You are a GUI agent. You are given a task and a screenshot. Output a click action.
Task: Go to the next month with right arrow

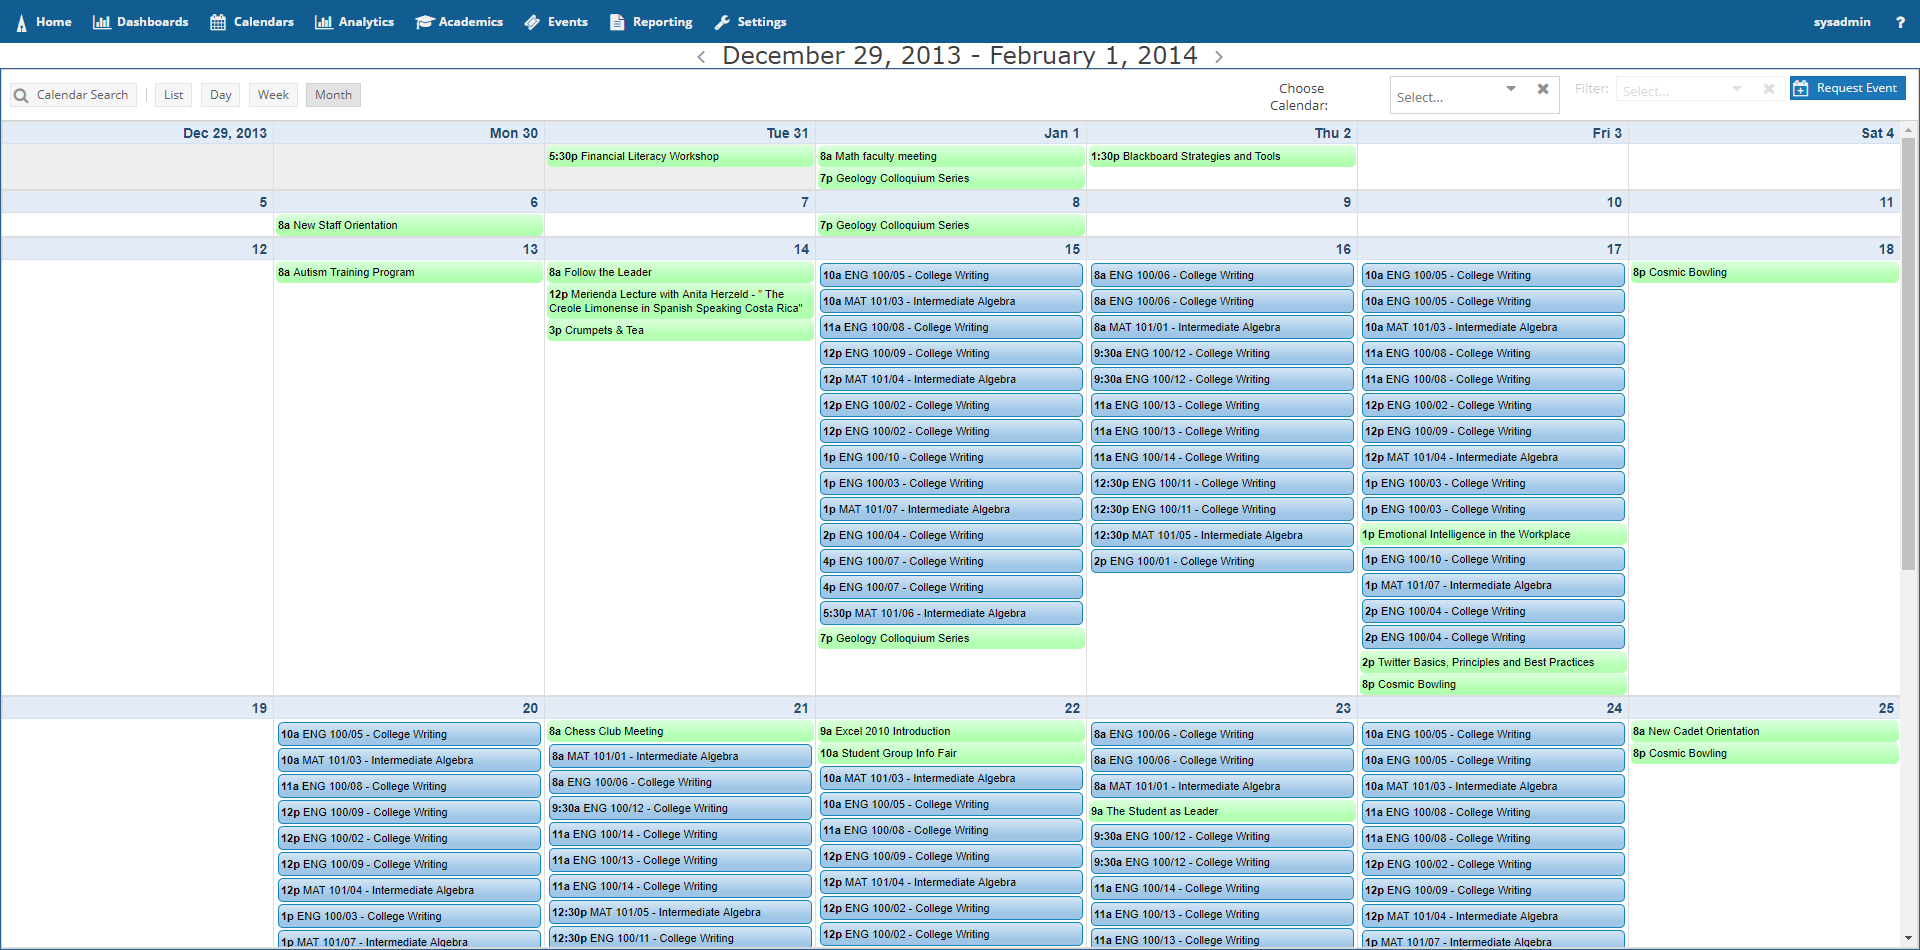1218,57
